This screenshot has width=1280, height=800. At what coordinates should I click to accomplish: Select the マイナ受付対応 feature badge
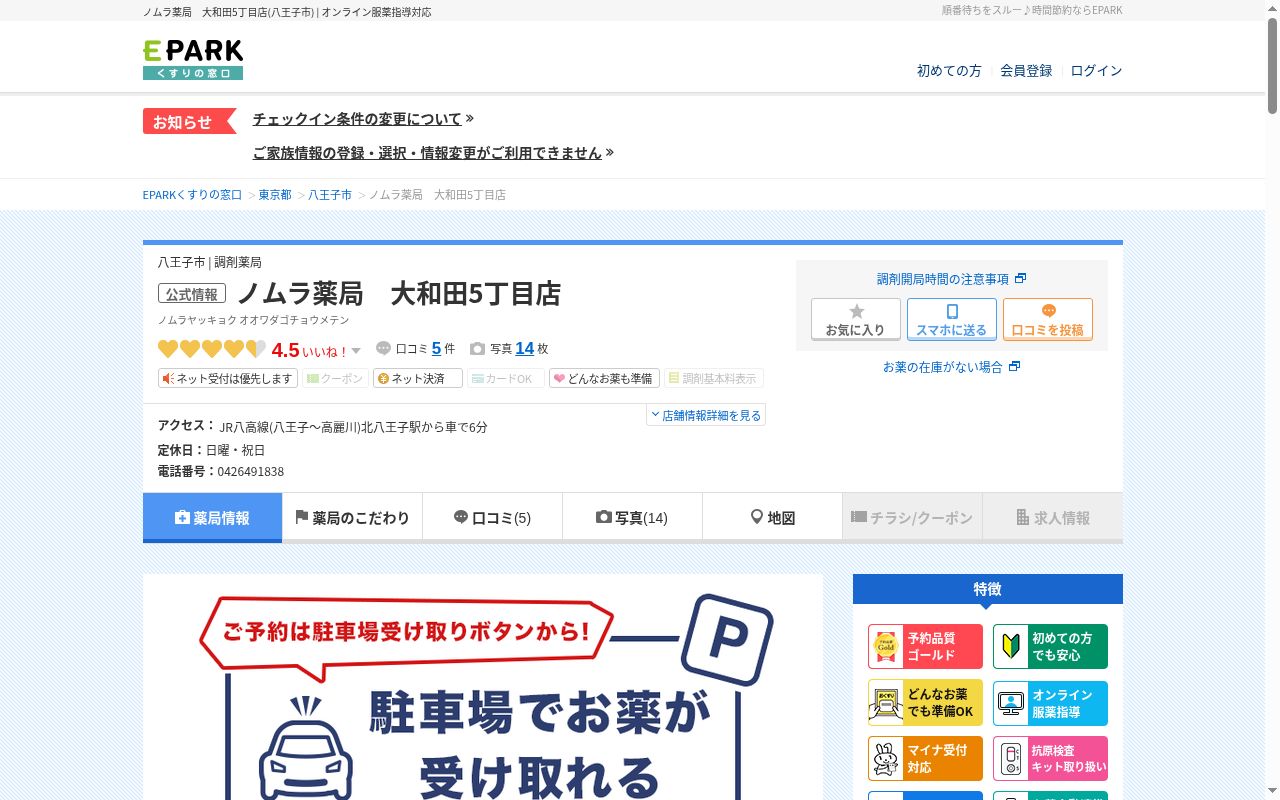pyautogui.click(x=926, y=759)
